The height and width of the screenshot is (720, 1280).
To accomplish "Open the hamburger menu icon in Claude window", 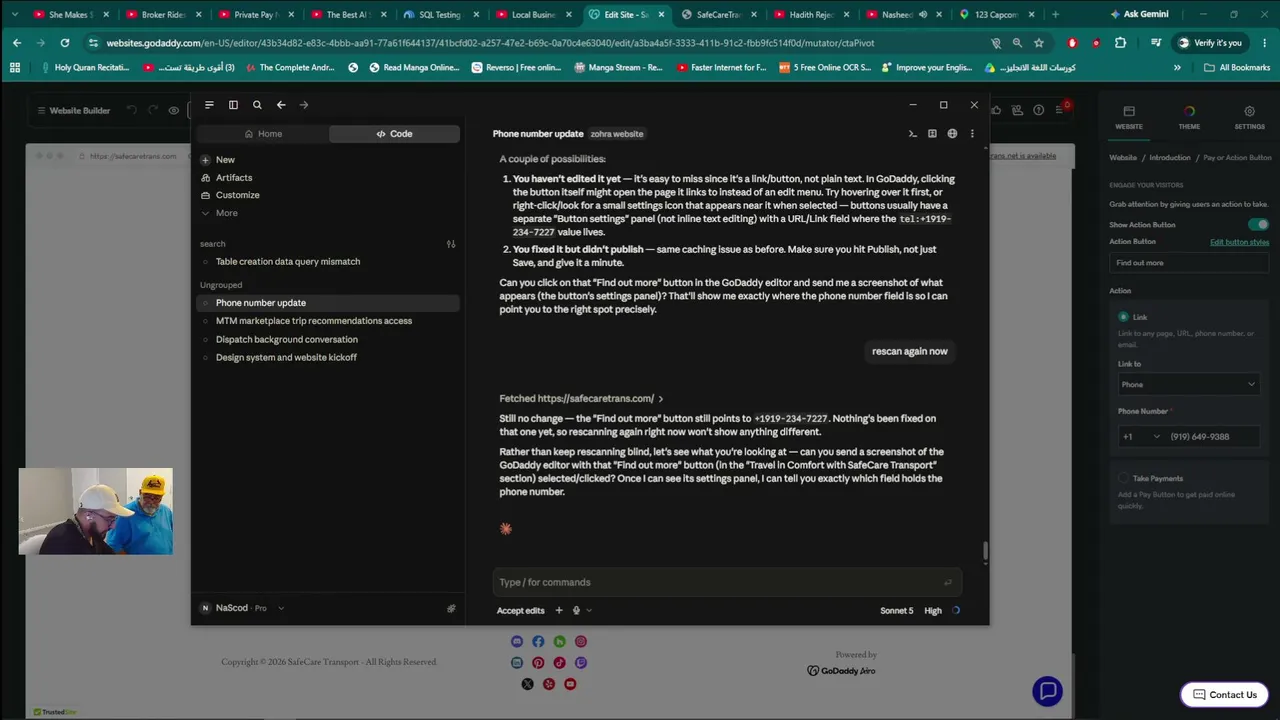I will point(209,105).
